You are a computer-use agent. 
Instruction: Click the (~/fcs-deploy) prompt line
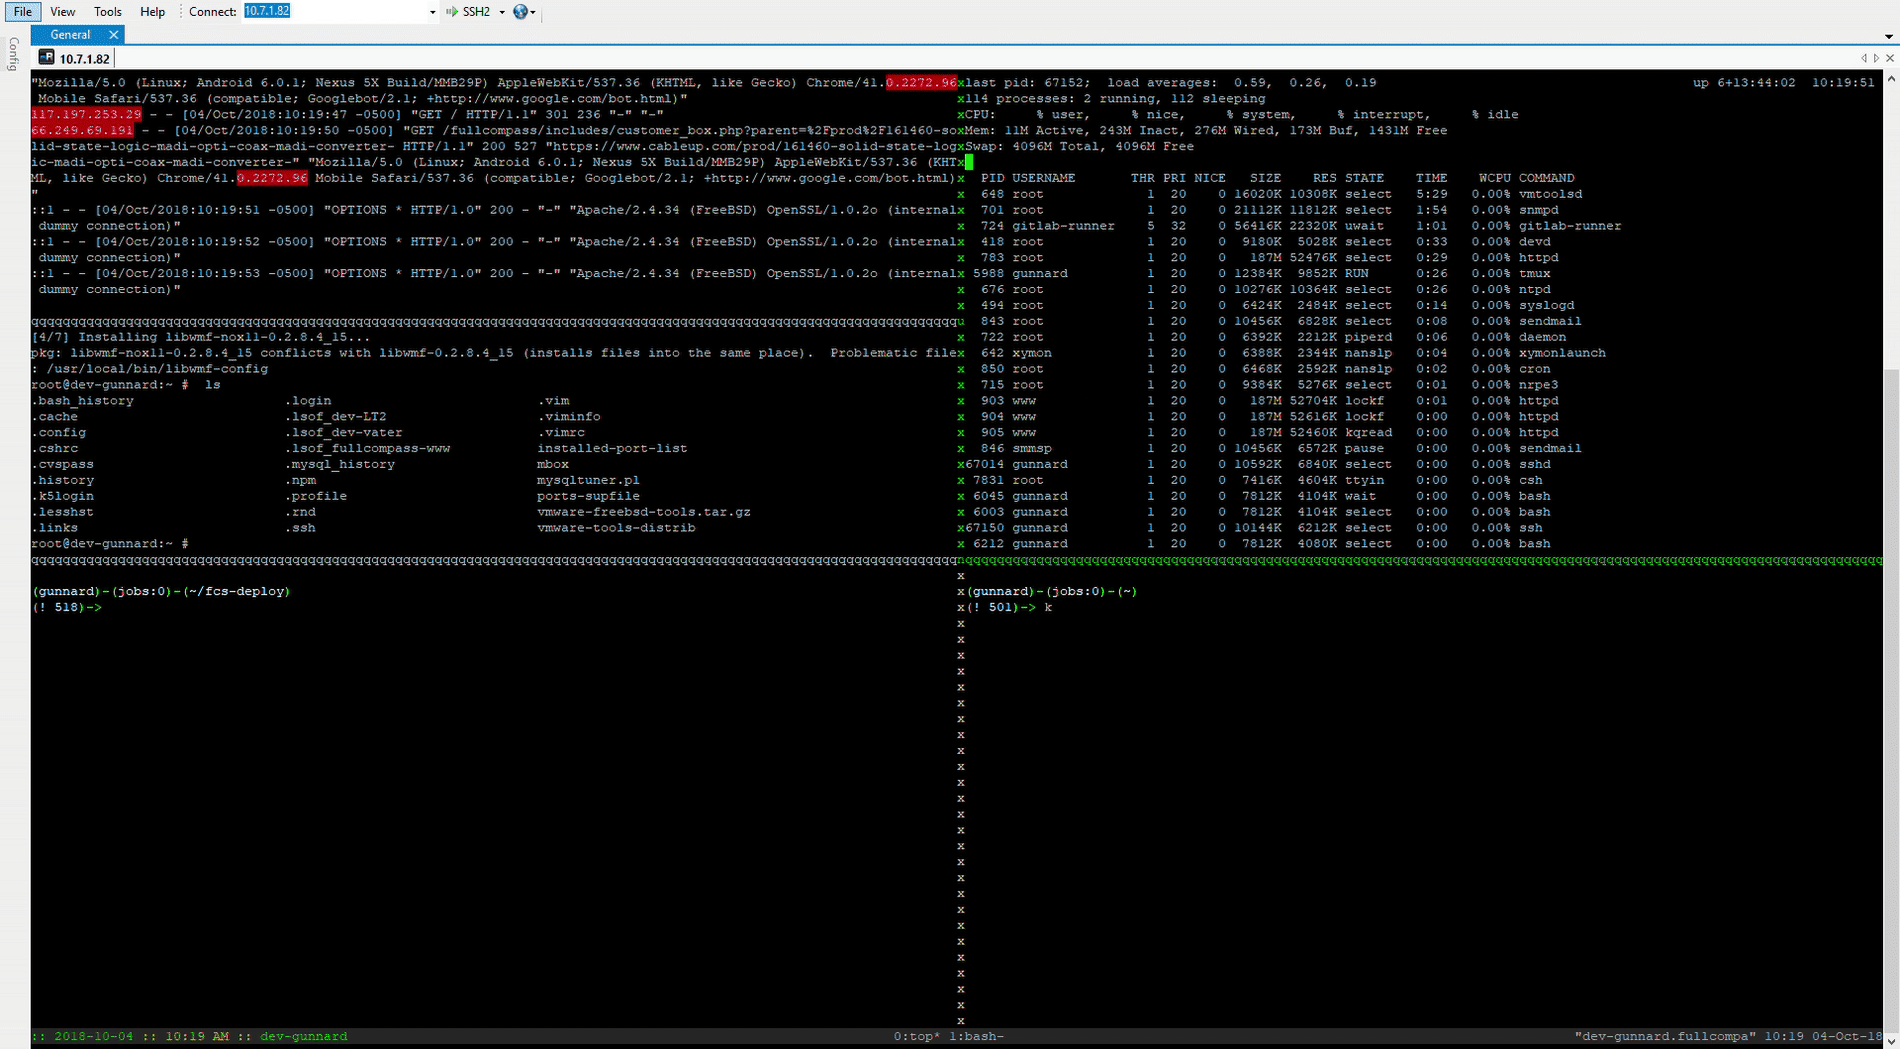(x=161, y=591)
